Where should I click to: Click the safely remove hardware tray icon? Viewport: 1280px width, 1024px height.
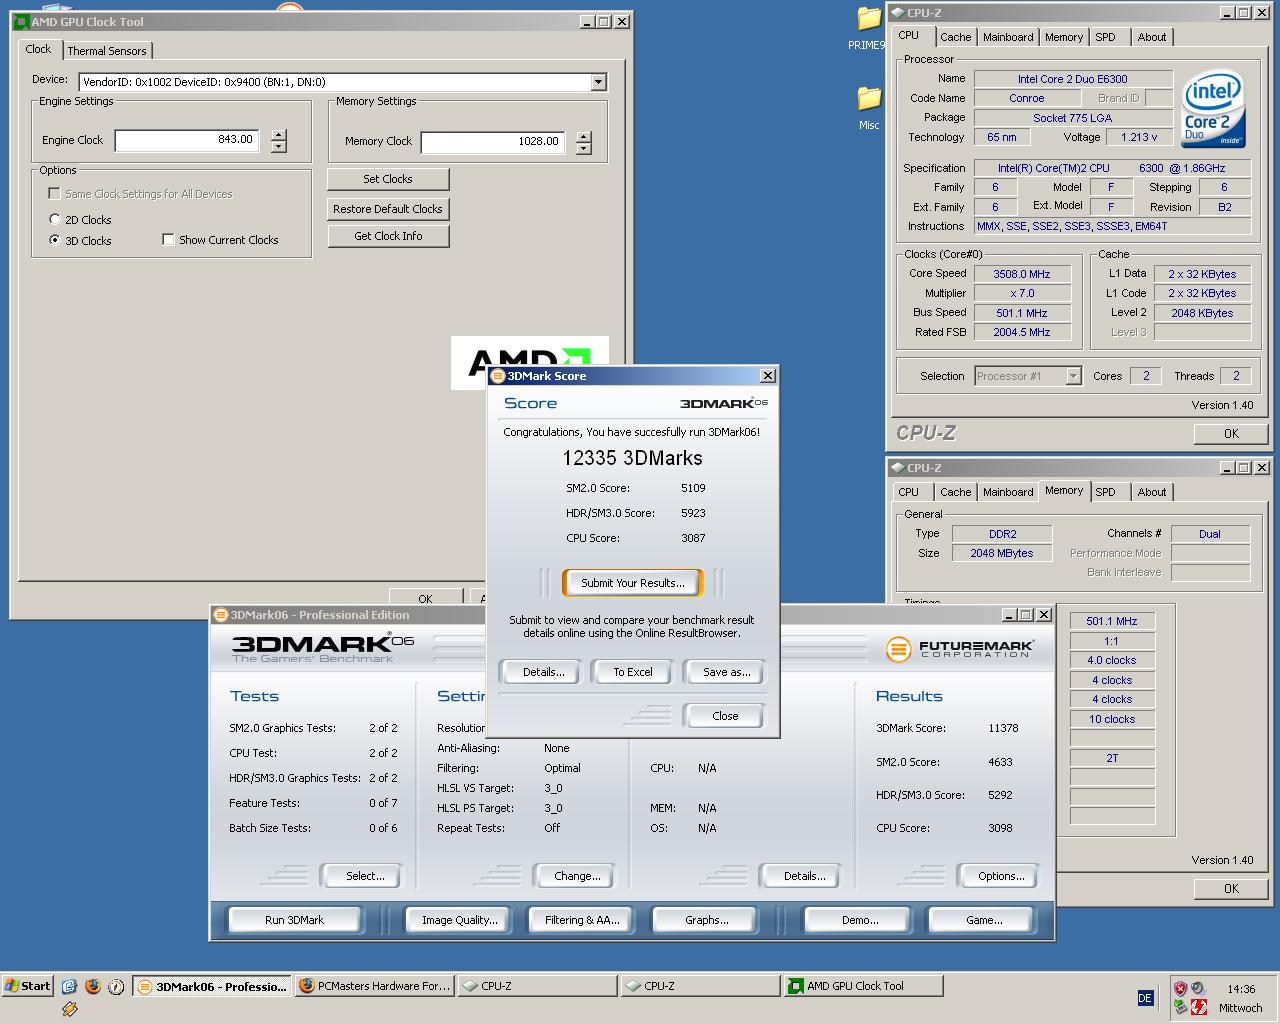(1180, 1007)
